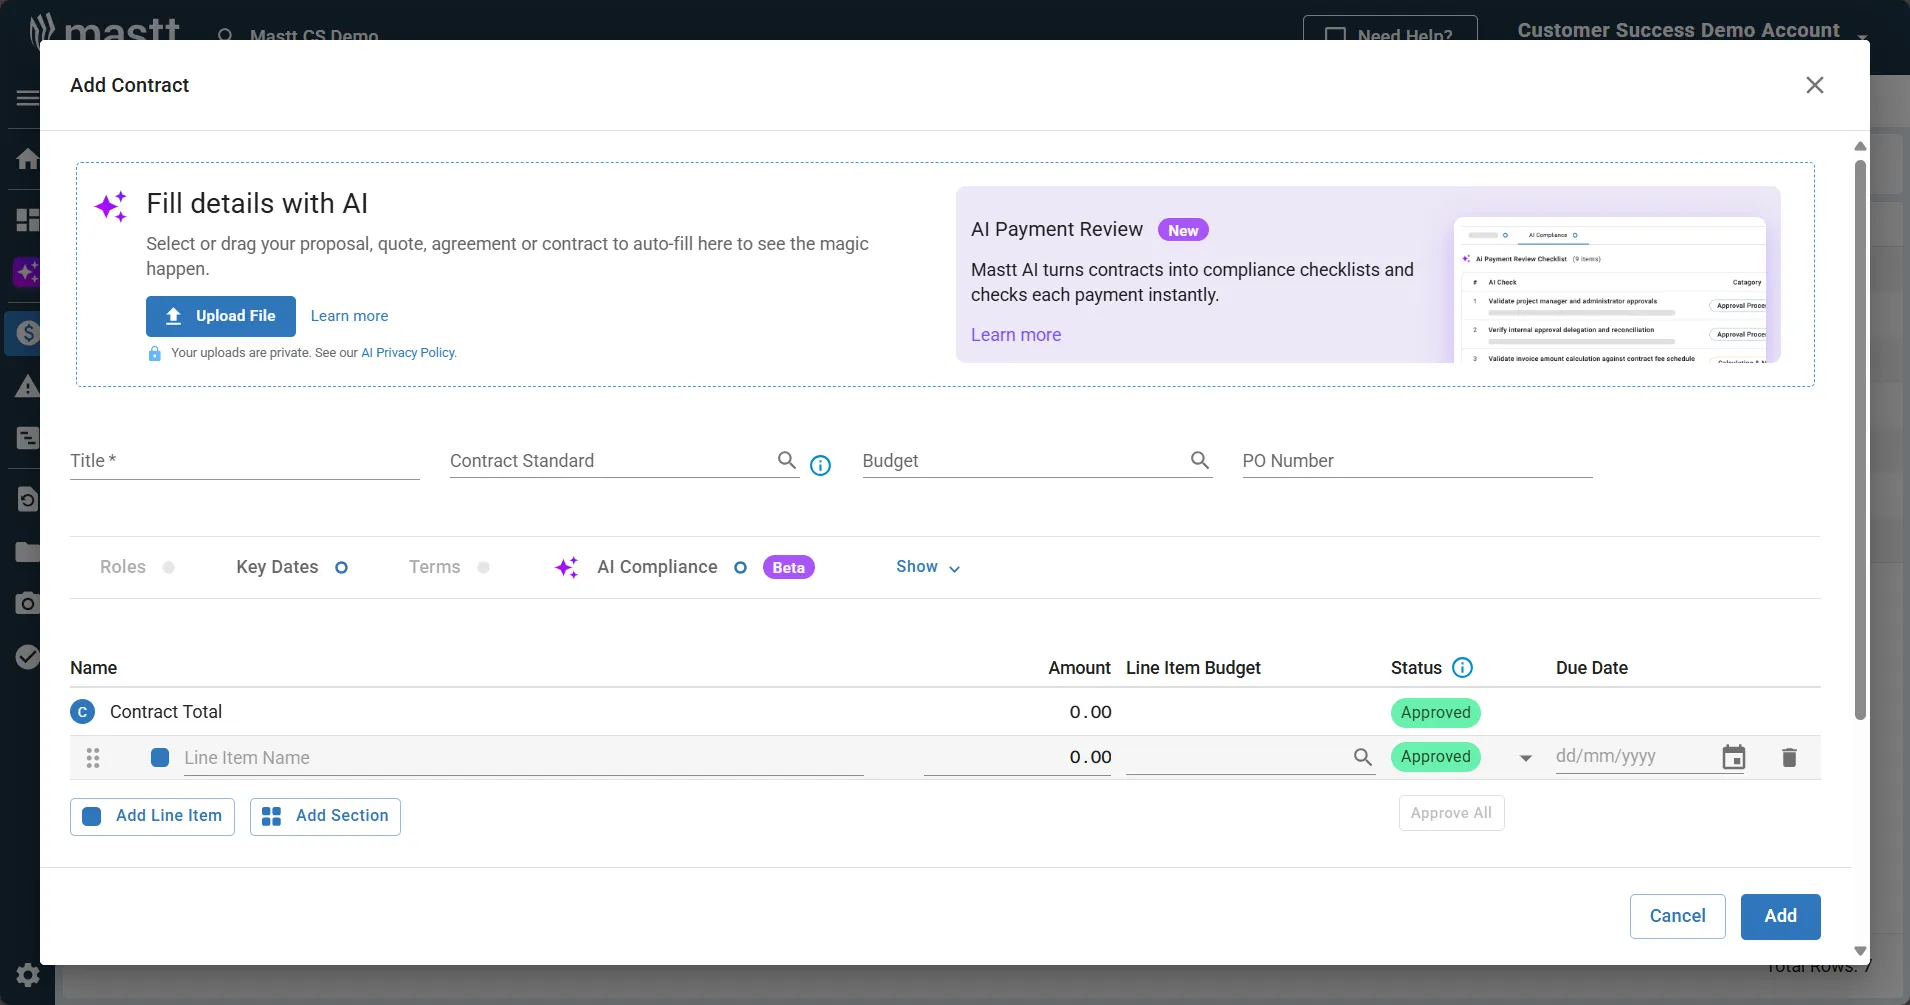Expand the Show dropdown
The width and height of the screenshot is (1910, 1005).
pyautogui.click(x=928, y=567)
